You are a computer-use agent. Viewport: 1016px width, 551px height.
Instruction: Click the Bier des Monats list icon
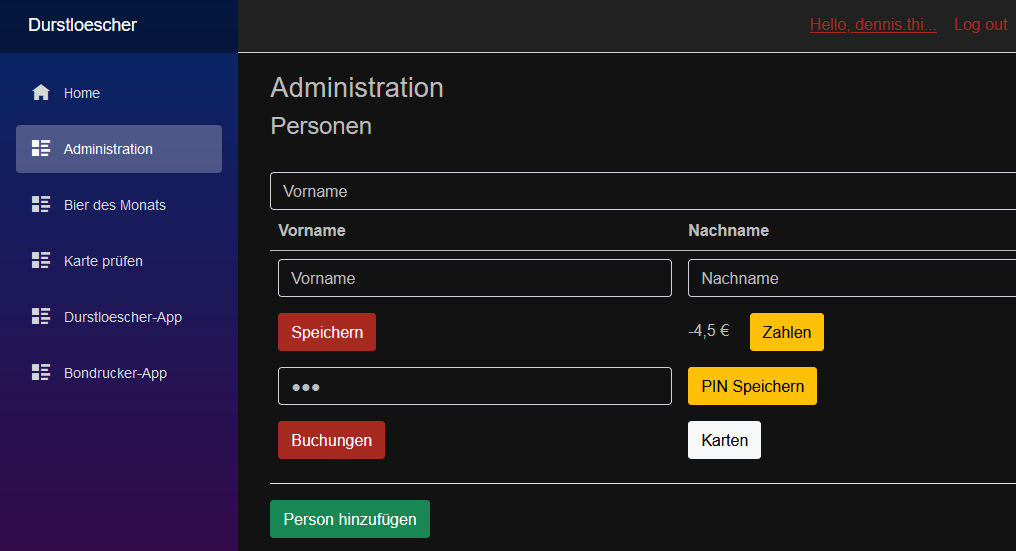[x=41, y=205]
